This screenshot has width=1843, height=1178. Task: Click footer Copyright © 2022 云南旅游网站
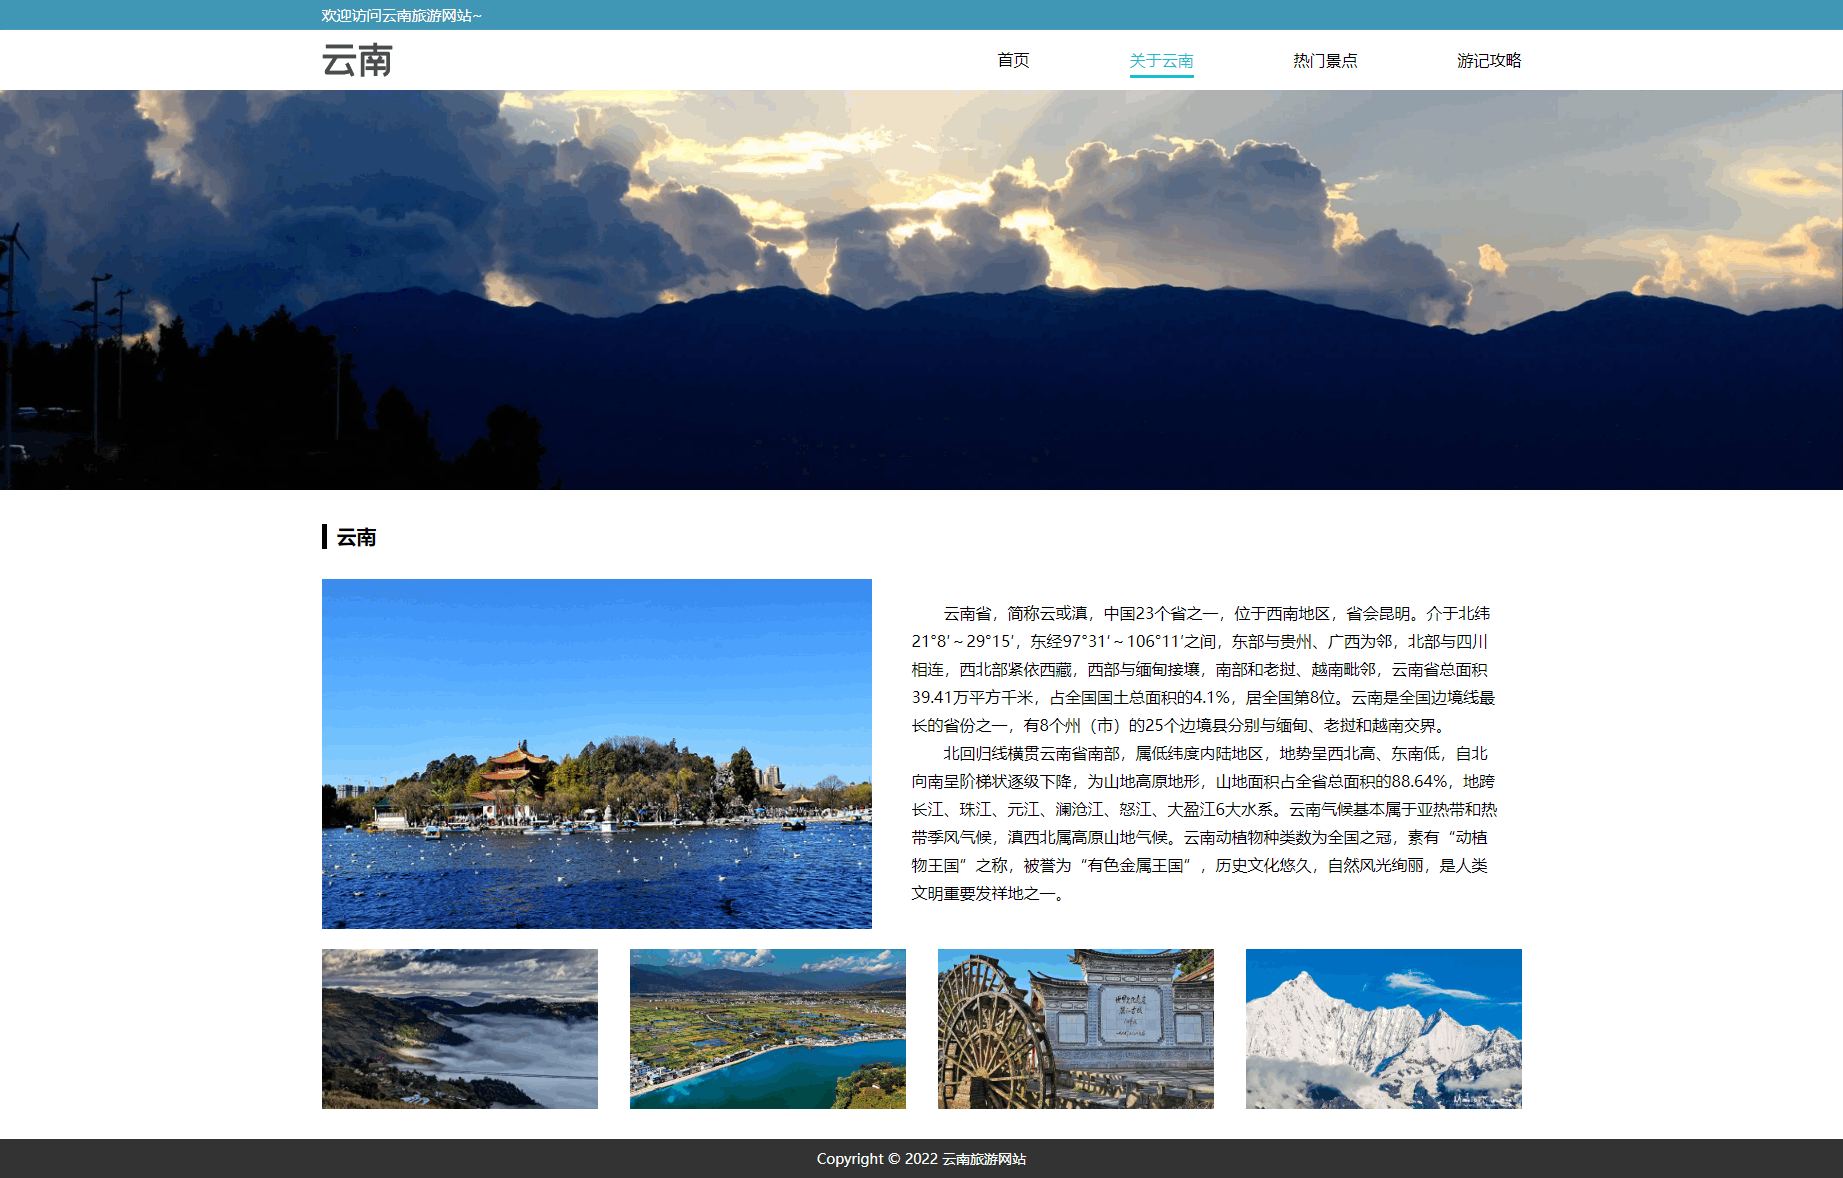(921, 1159)
